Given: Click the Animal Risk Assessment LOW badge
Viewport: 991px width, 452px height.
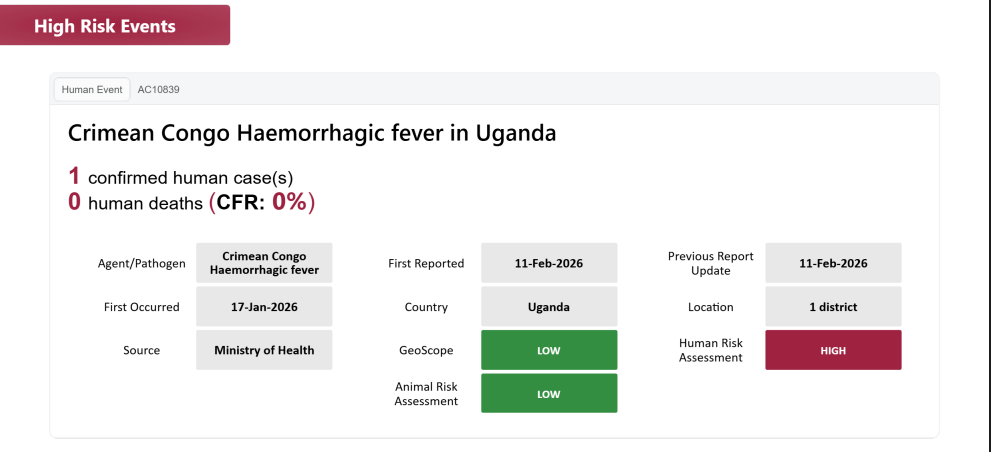Looking at the screenshot, I should pyautogui.click(x=549, y=393).
